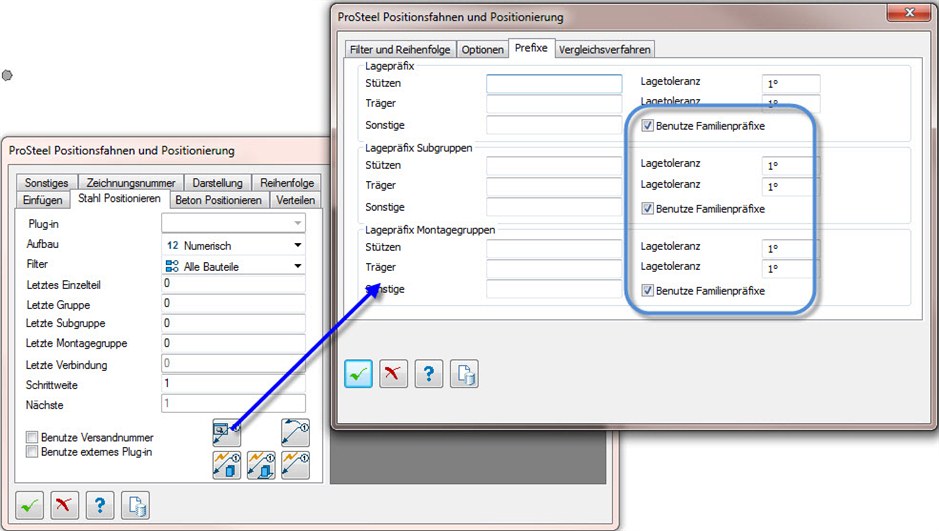Click Subgruppen Träger input field

point(554,186)
